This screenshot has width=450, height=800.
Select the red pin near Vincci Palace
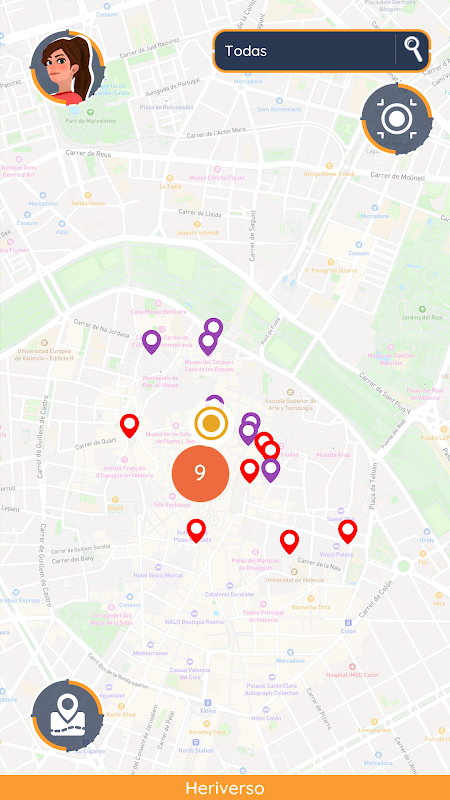tap(347, 532)
